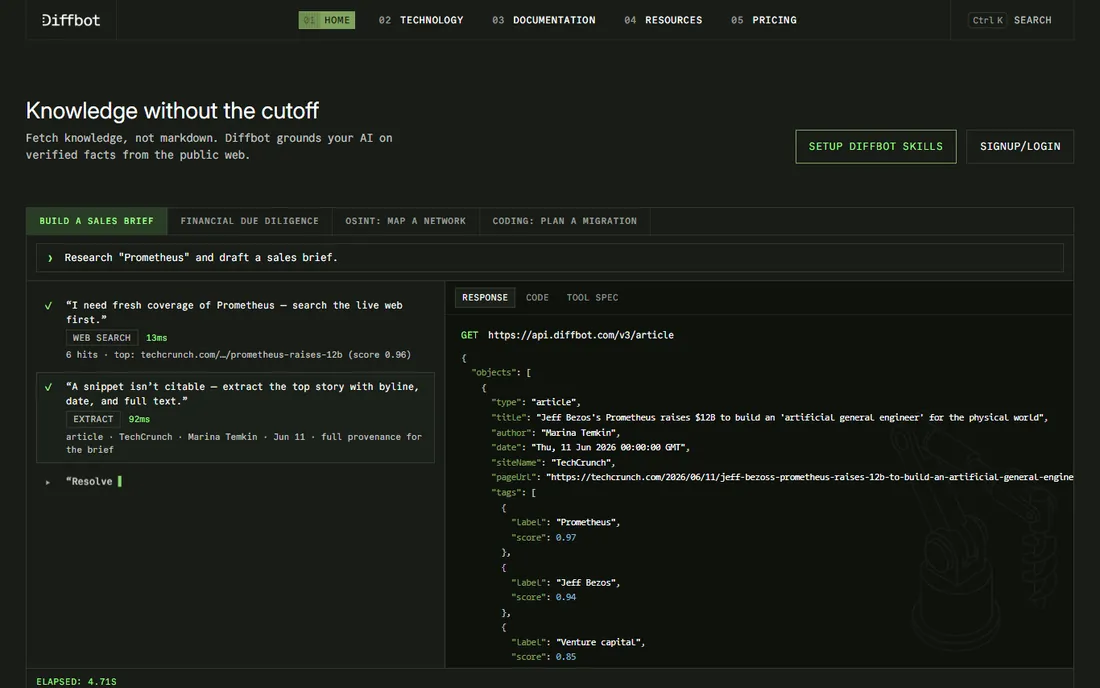Click the "I need fresh coverage of Prometheus" step text
1100x688 pixels.
[x=234, y=312]
